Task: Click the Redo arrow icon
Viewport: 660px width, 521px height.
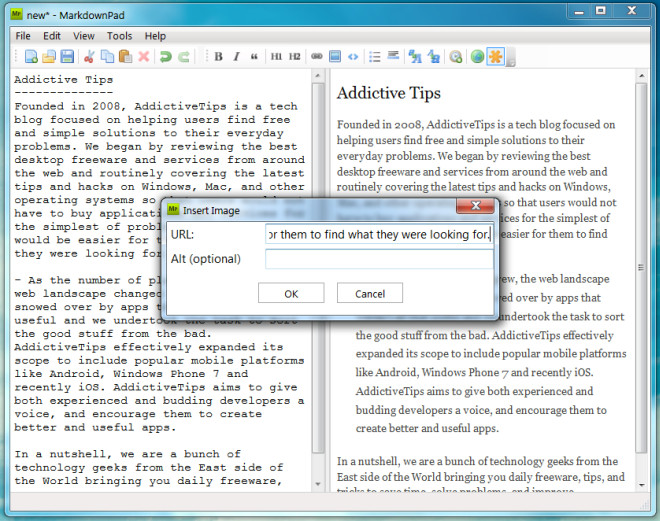Action: click(184, 56)
